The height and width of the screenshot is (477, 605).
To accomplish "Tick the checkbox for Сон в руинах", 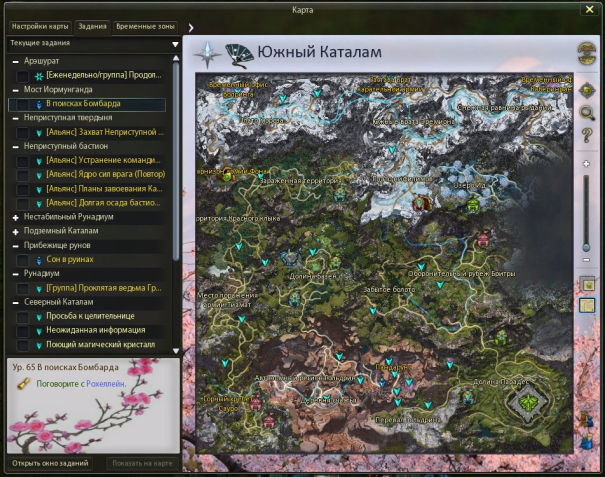I will [22, 259].
